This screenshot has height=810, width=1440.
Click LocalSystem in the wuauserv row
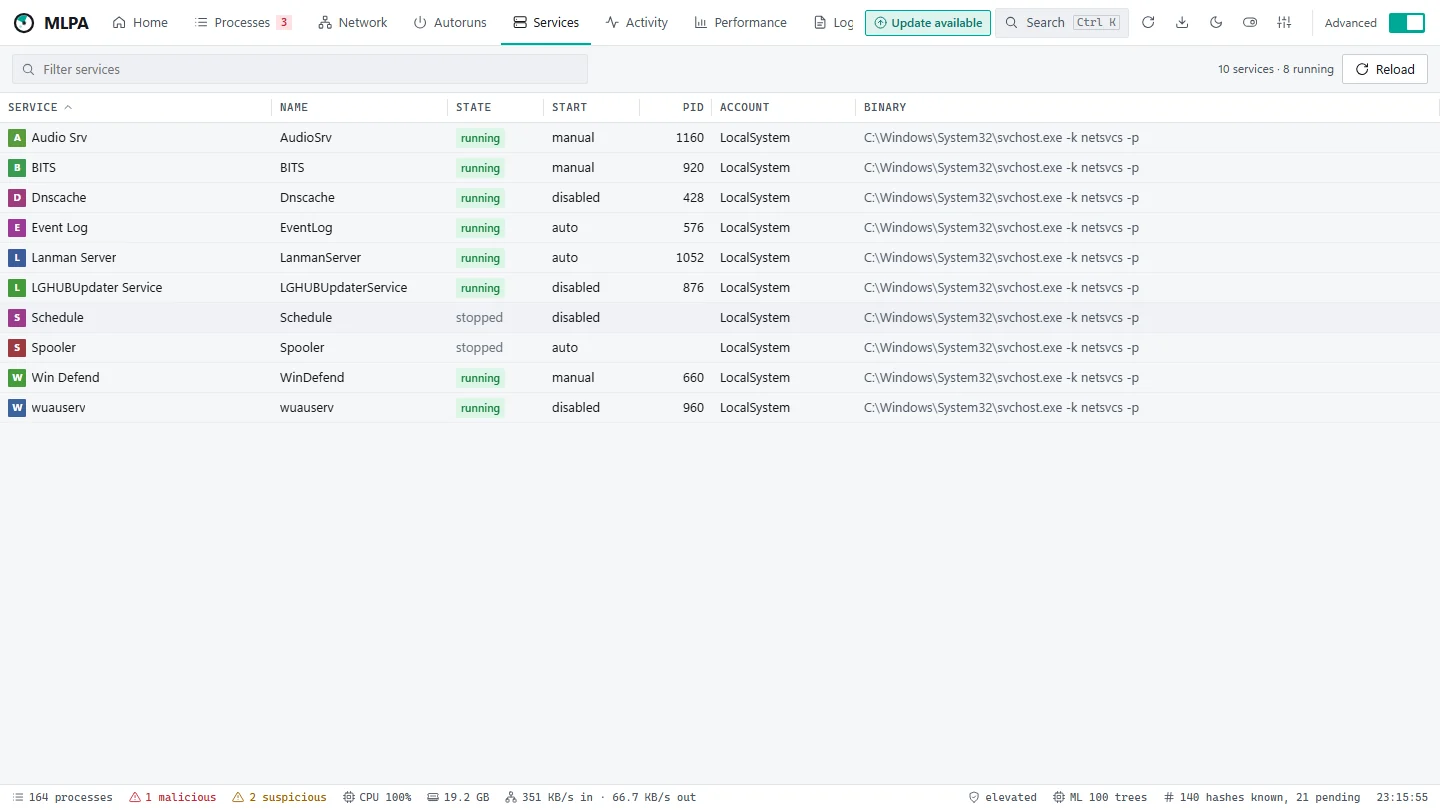755,408
